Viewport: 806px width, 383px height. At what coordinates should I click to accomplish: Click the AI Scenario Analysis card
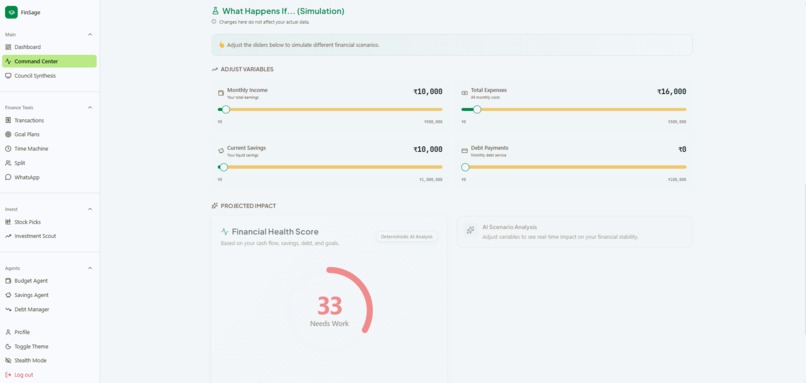[x=574, y=232]
